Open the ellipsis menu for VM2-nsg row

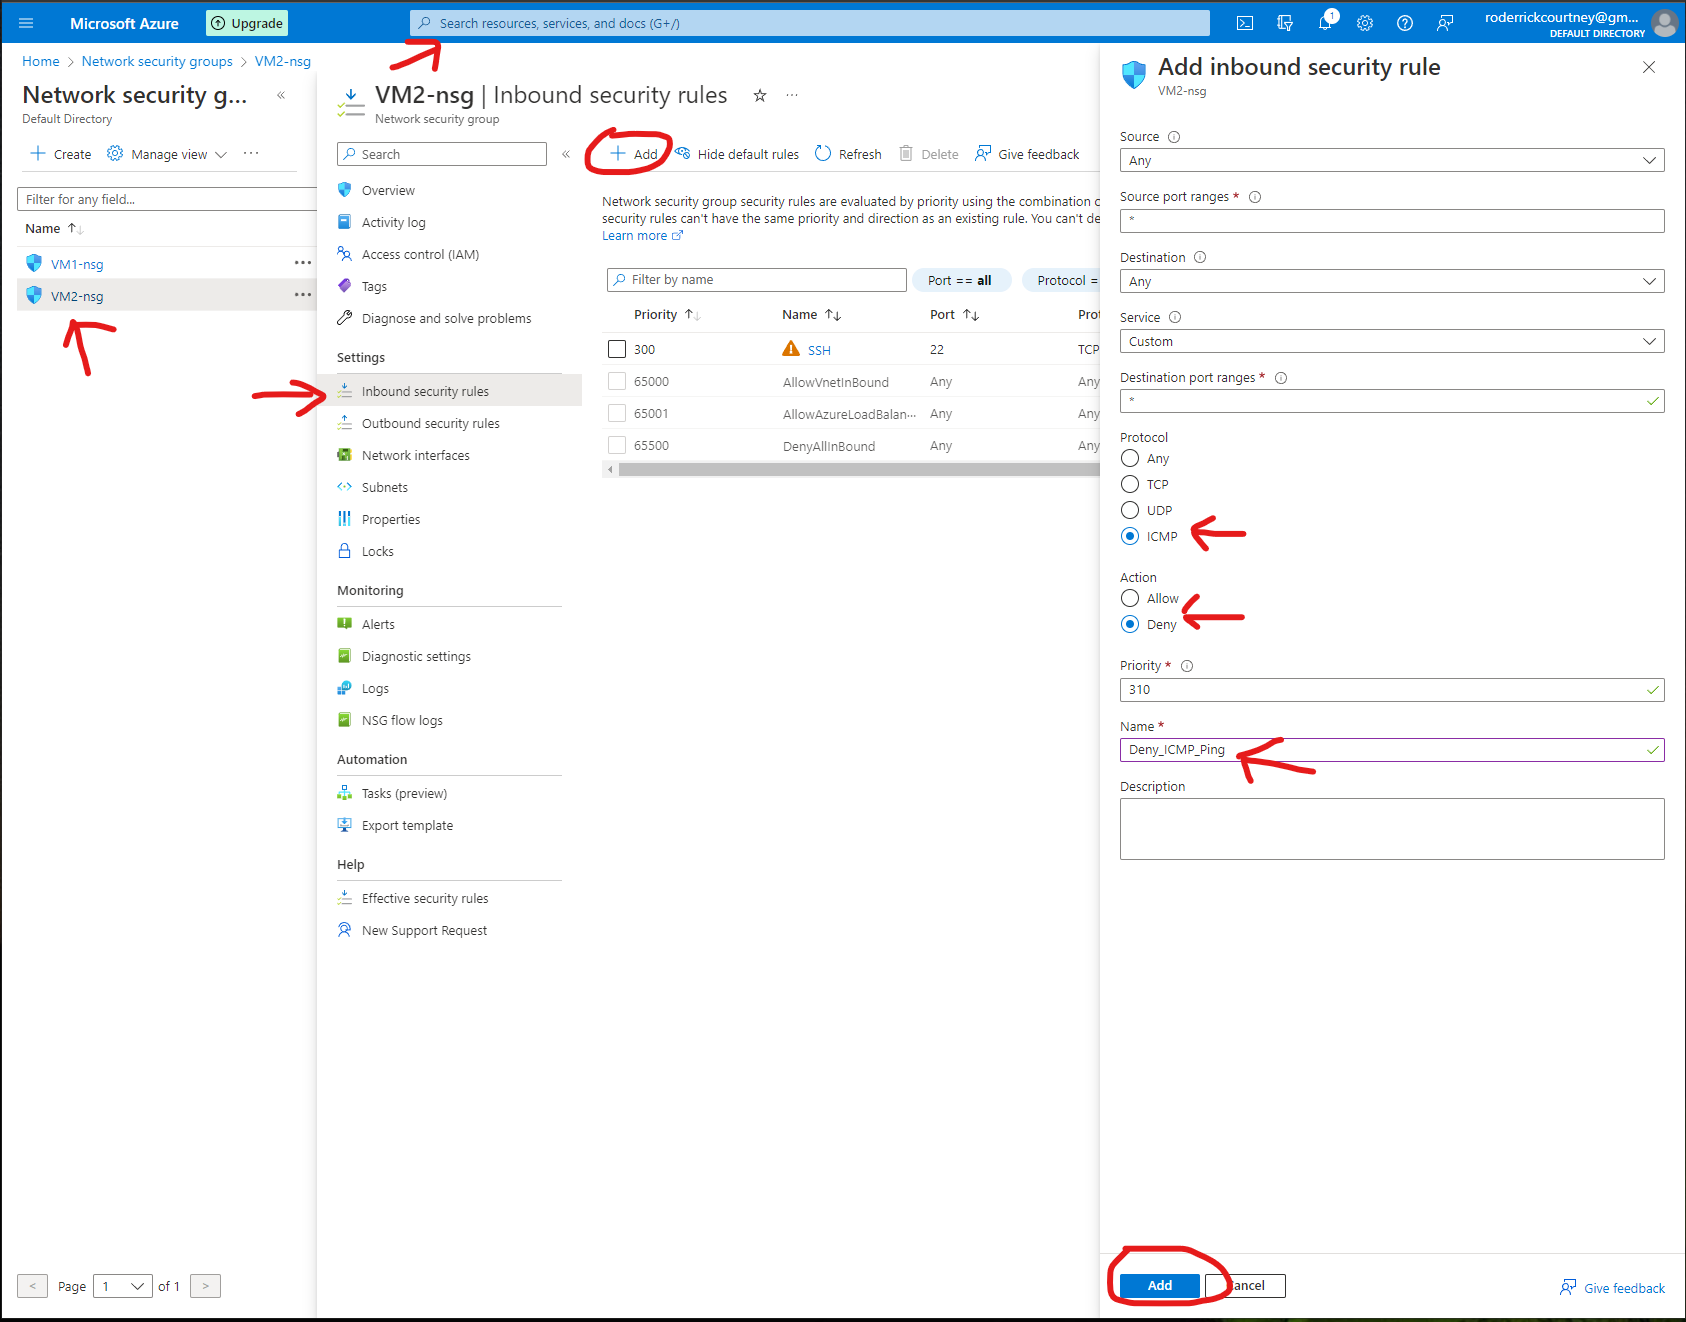coord(303,295)
